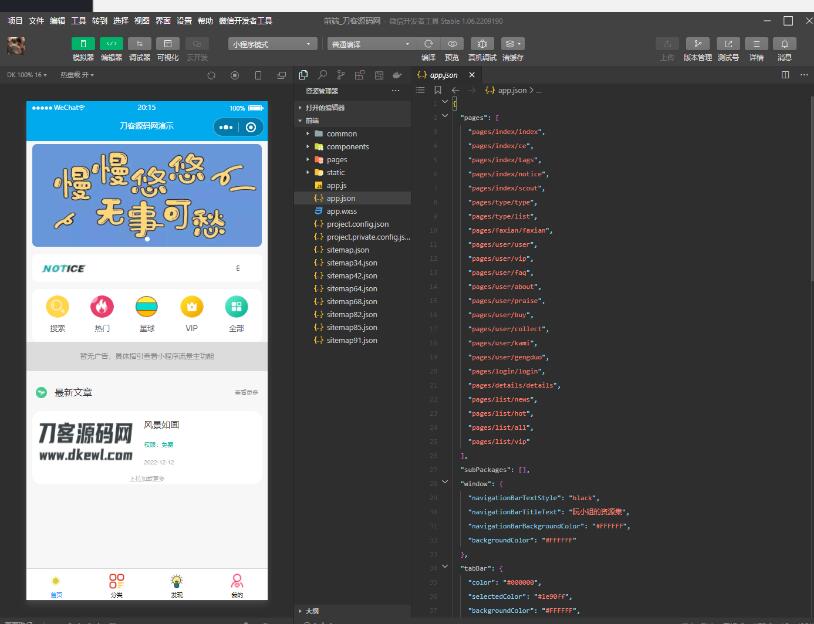This screenshot has height=624, width=814.
Task: Open project.config.json in file tree
Action: point(357,224)
